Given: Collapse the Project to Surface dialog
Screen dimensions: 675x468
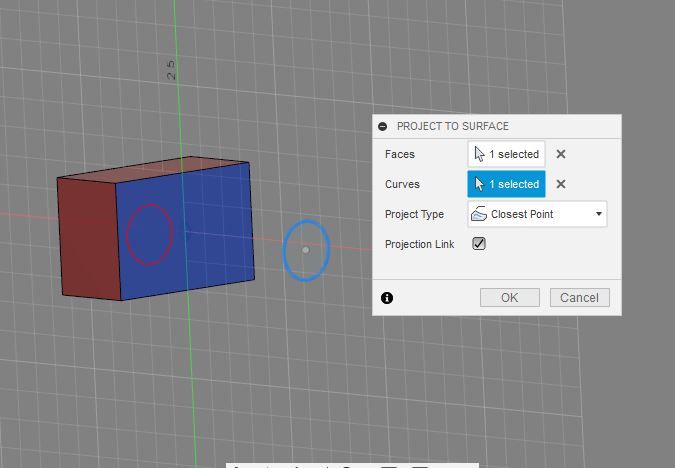Looking at the screenshot, I should coord(382,126).
